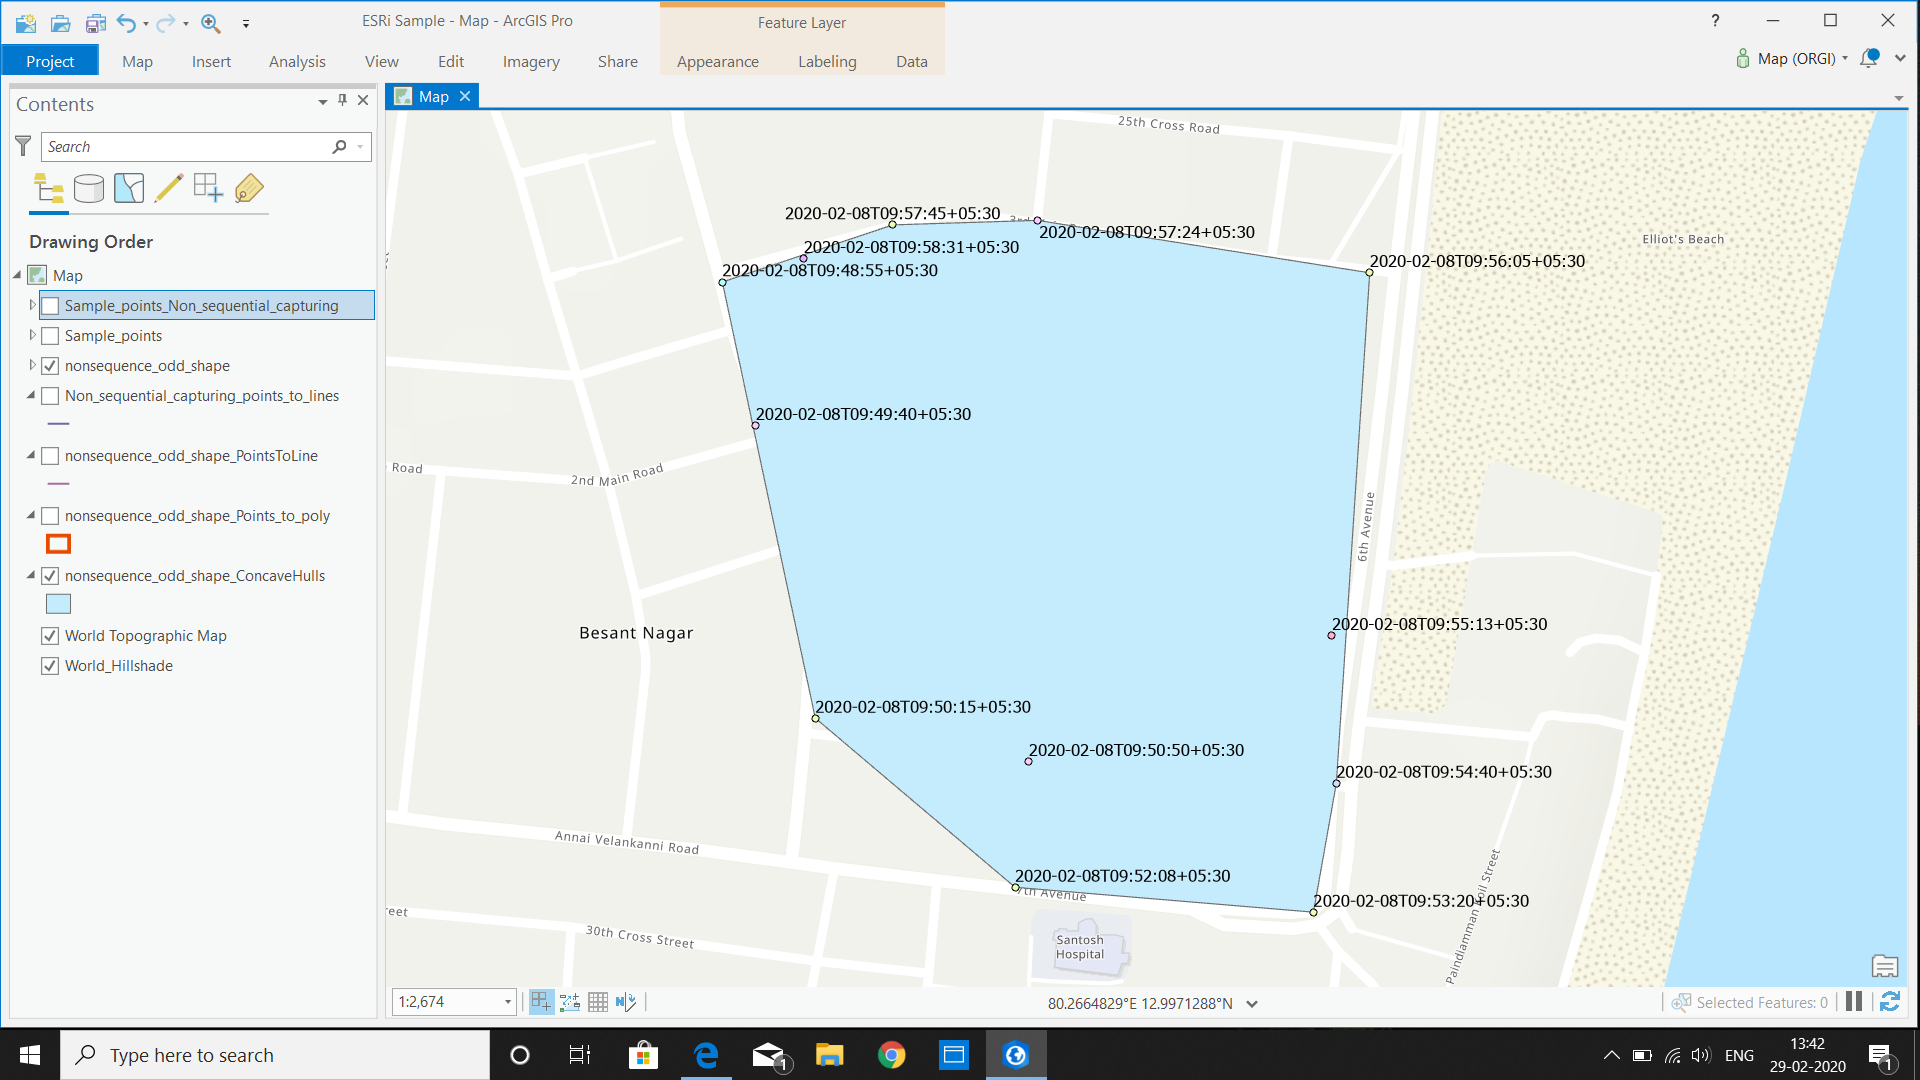Expand the Sample_points_Non_sequential_capturing layer
The image size is (1920, 1080).
(x=32, y=306)
